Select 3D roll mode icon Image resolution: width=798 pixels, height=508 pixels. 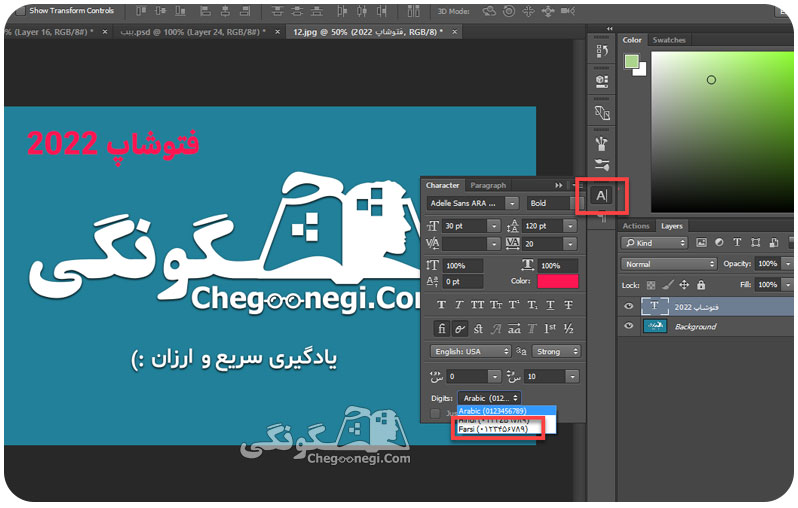508,11
